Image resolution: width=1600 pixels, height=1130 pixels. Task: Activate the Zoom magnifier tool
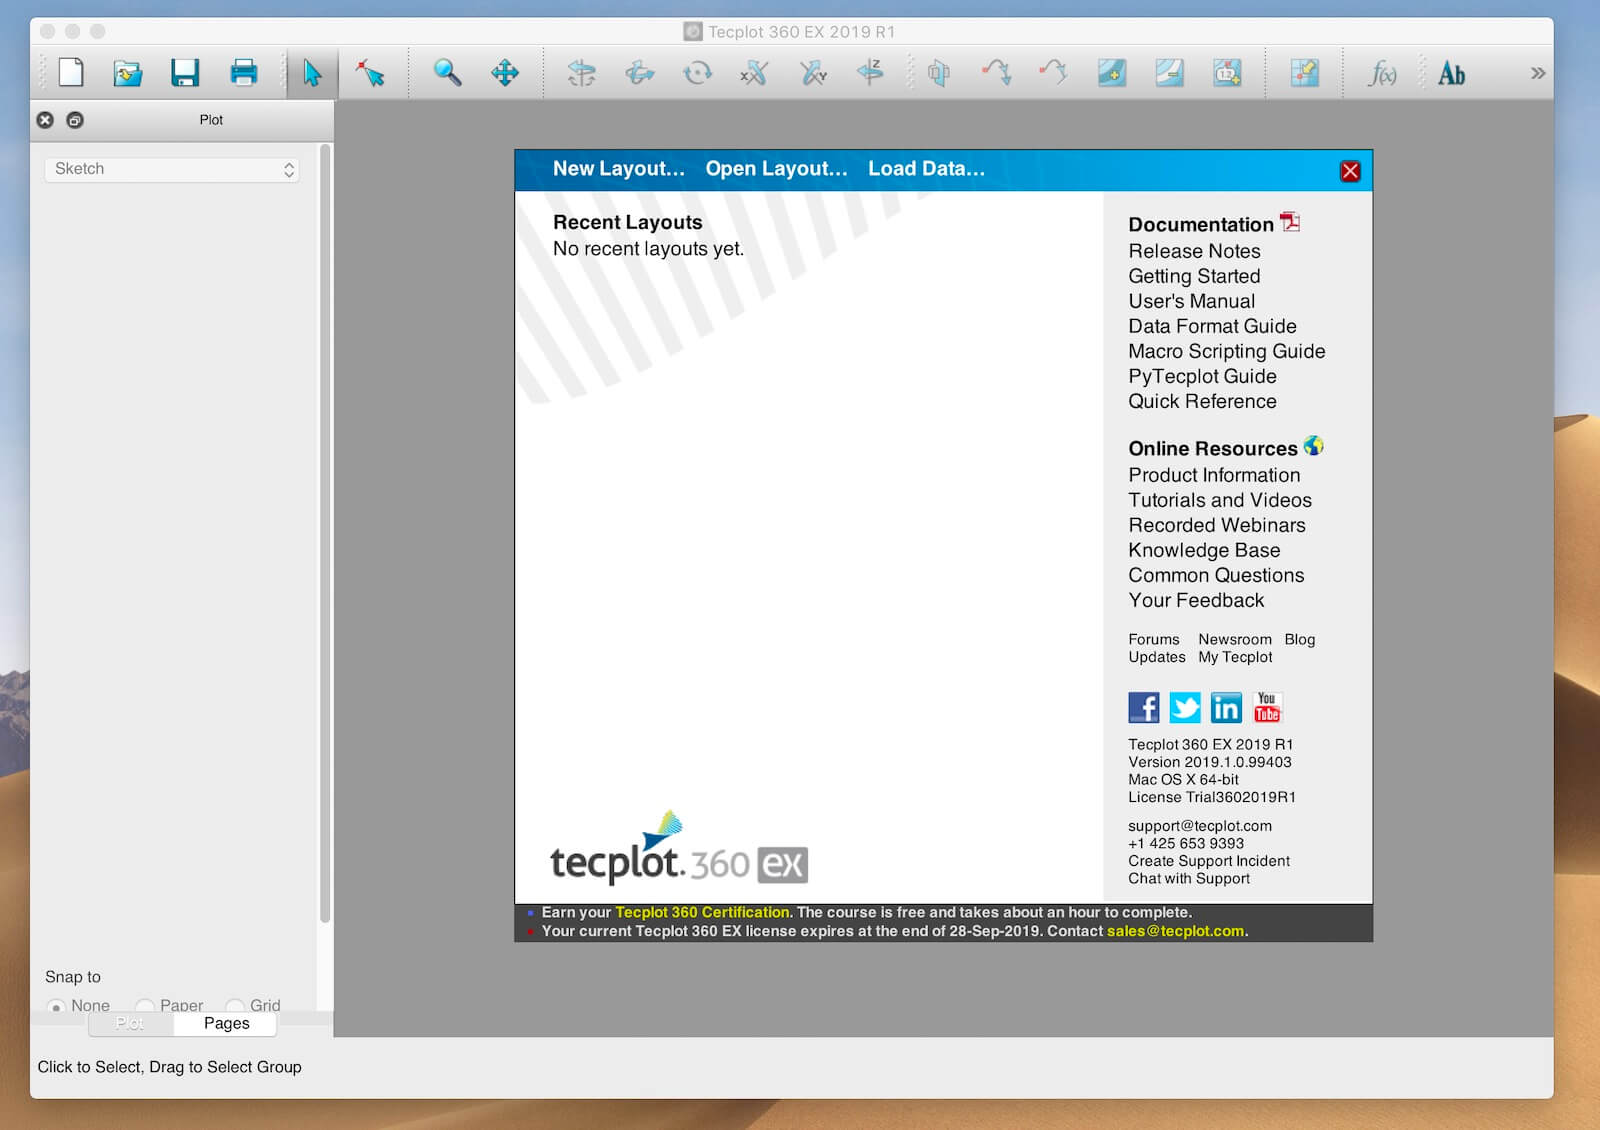click(447, 73)
